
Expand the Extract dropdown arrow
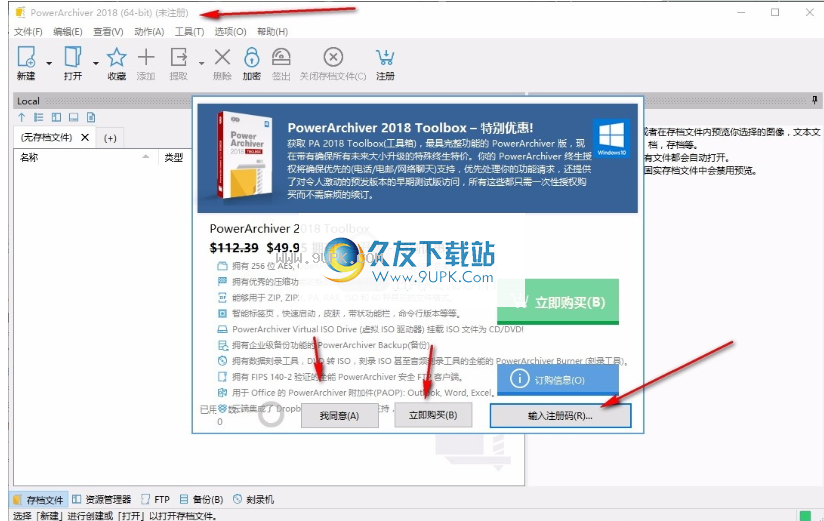(201, 63)
